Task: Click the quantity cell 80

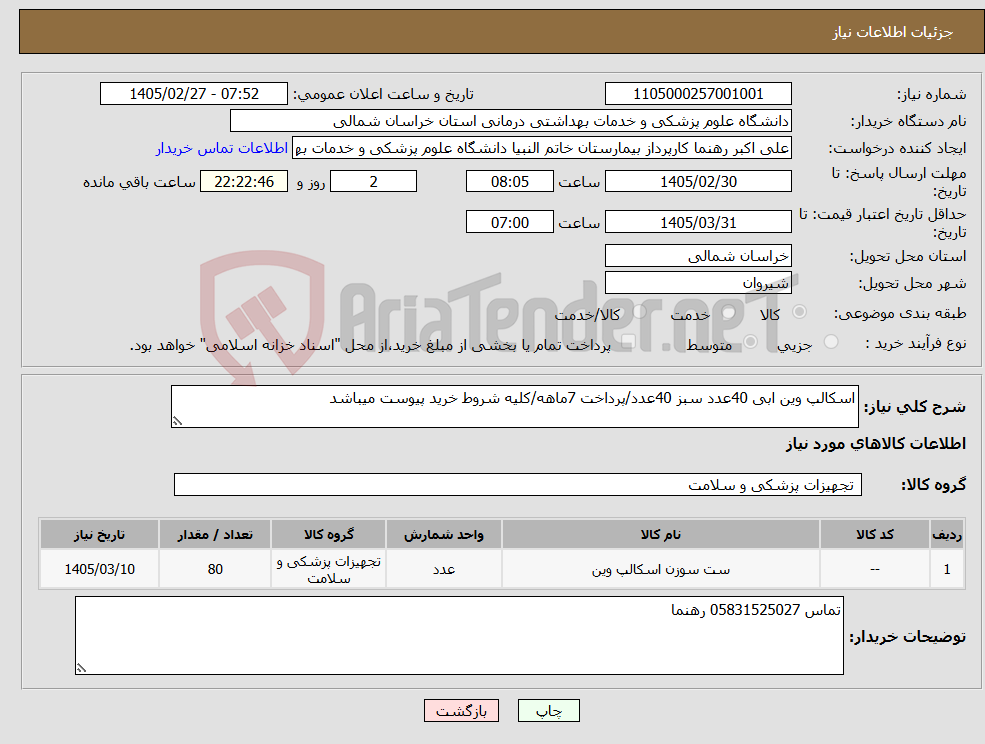Action: 215,569
